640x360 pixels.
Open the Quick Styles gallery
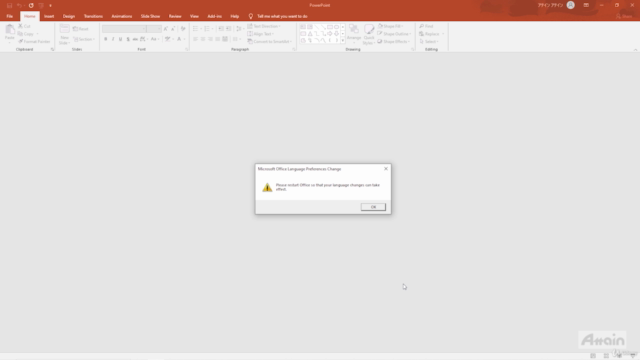369,34
